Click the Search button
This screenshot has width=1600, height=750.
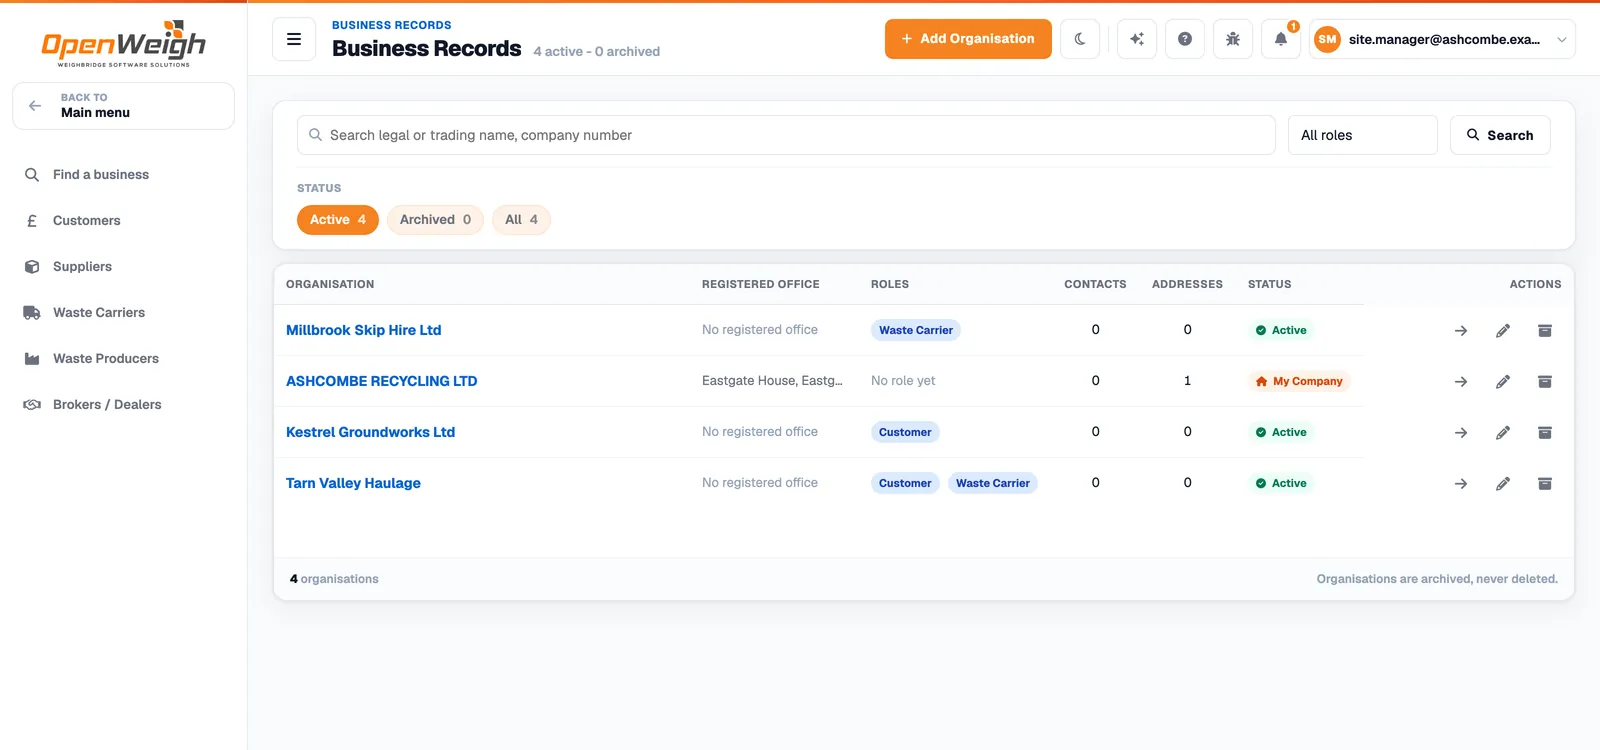[1500, 135]
